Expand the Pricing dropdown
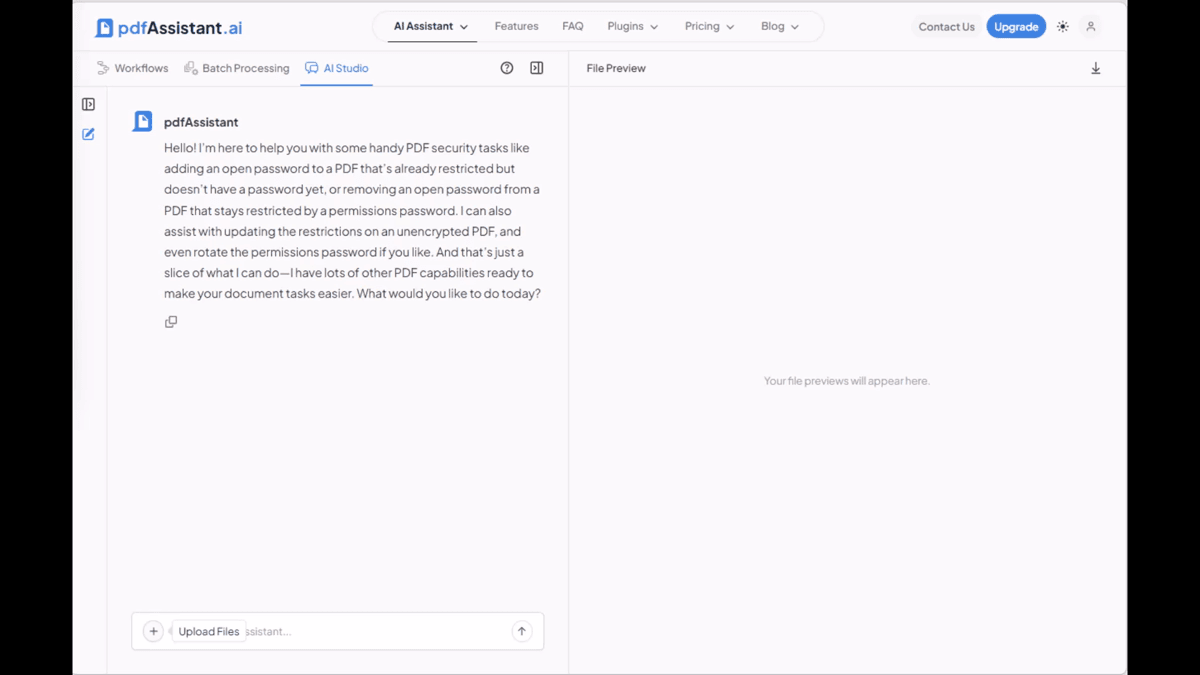 click(x=709, y=26)
